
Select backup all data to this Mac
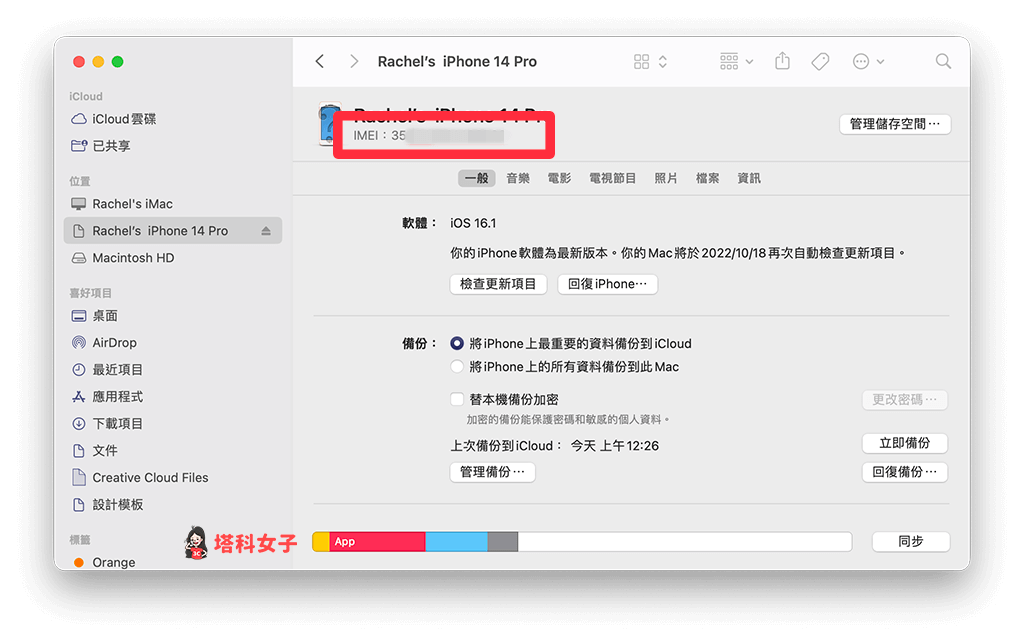457,367
